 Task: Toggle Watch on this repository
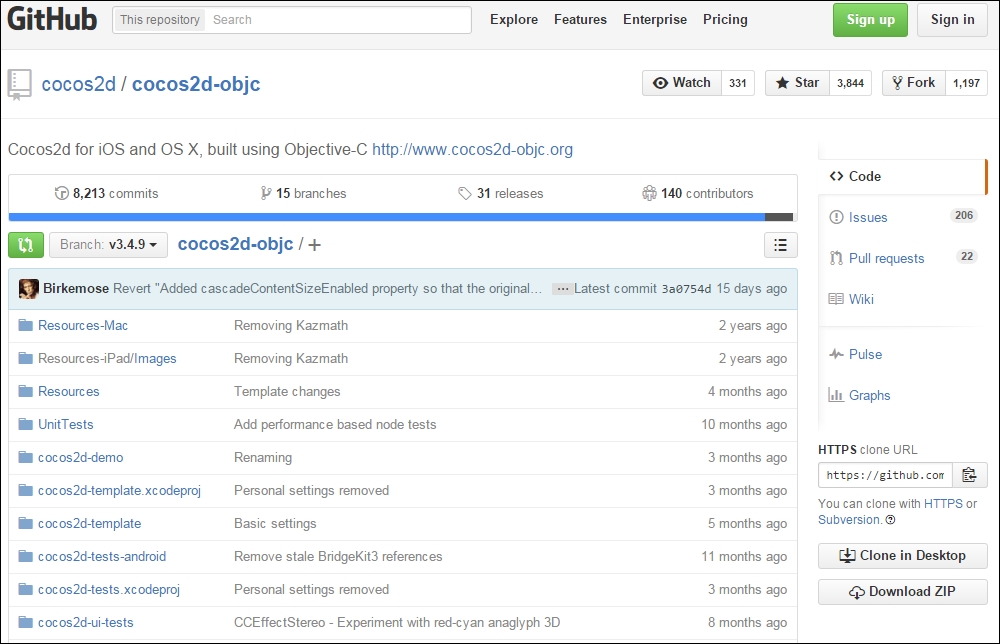[681, 83]
